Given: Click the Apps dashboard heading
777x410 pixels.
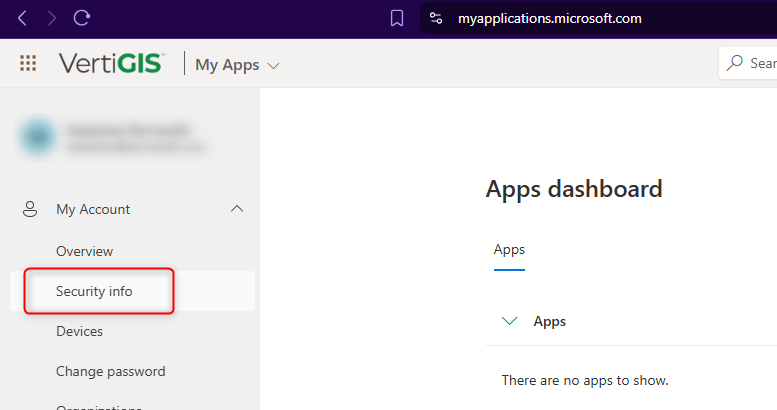Looking at the screenshot, I should [x=574, y=189].
